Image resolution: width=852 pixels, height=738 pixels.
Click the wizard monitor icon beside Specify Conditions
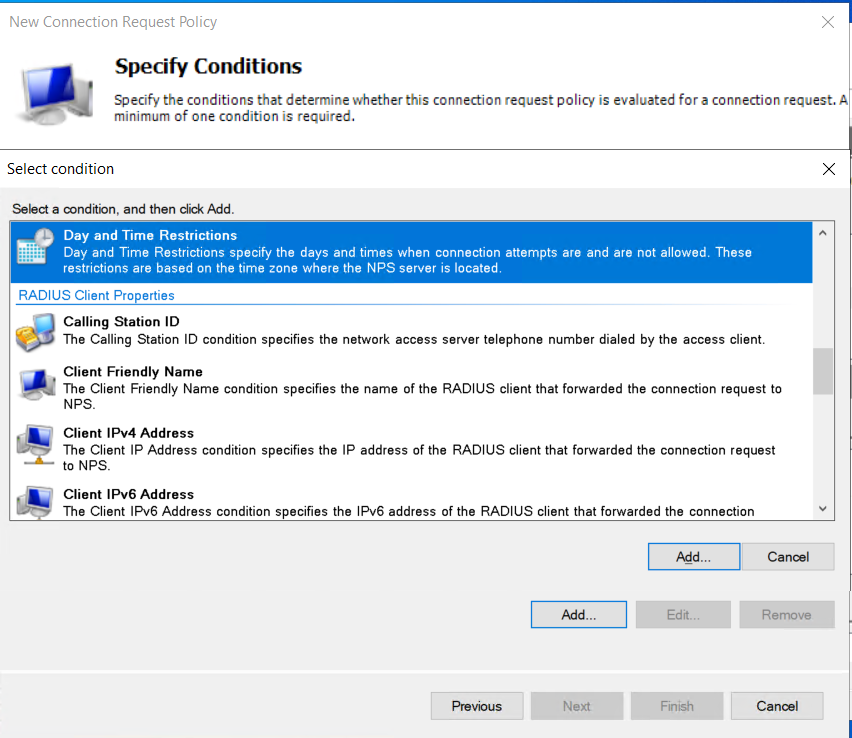(54, 94)
